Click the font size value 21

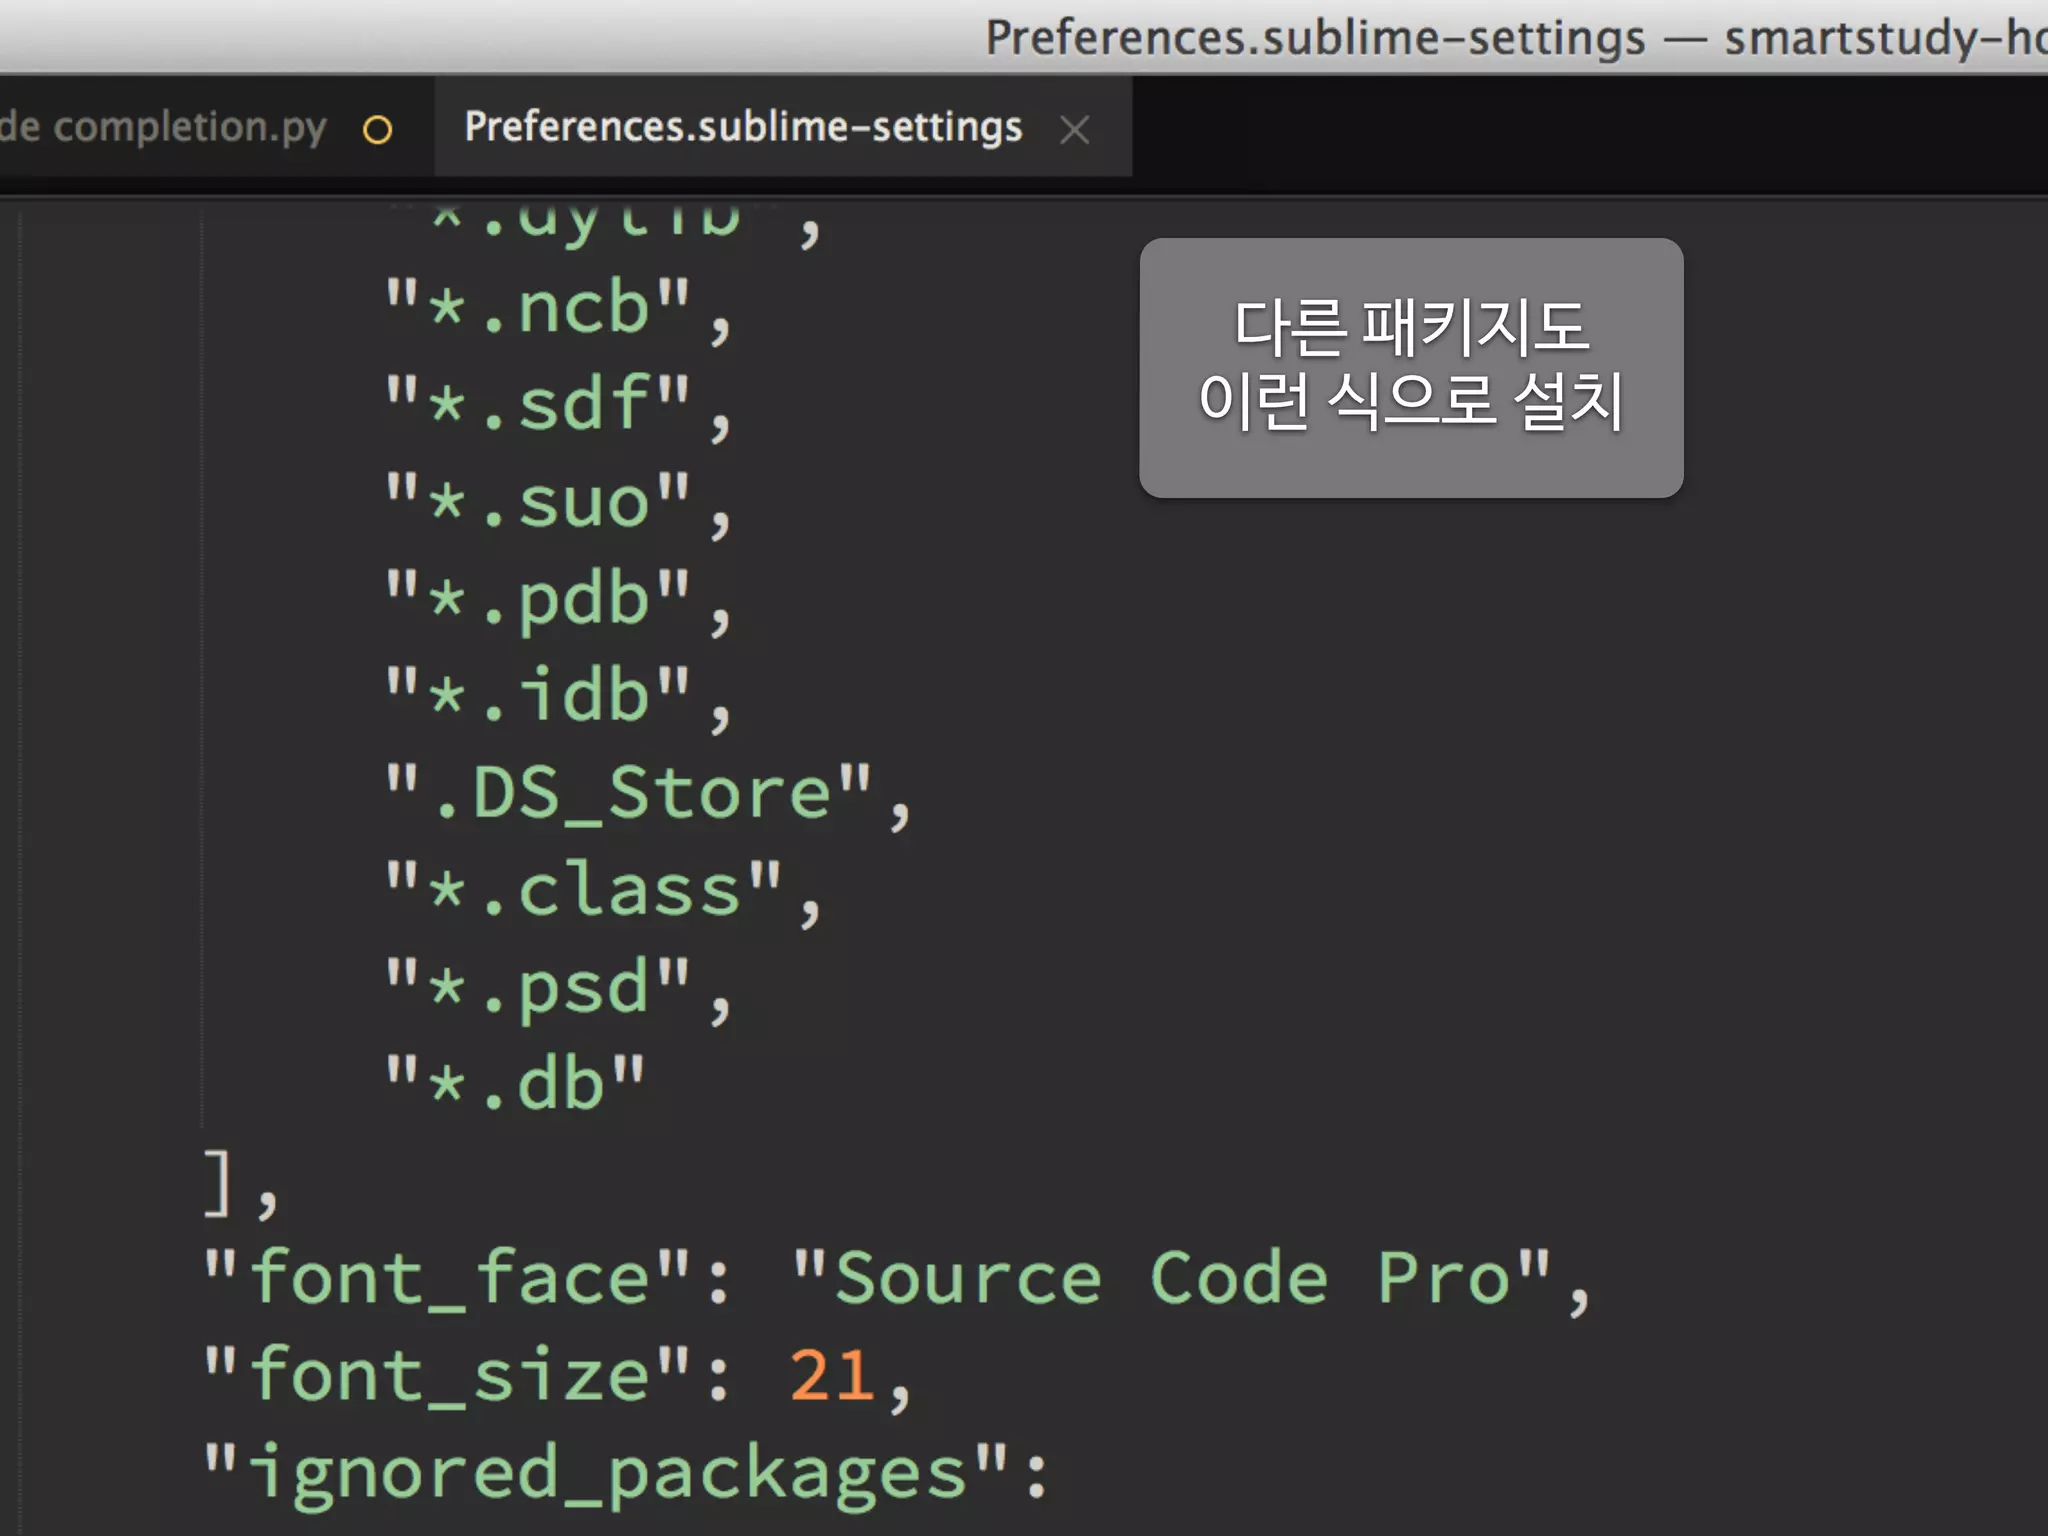coord(832,1376)
